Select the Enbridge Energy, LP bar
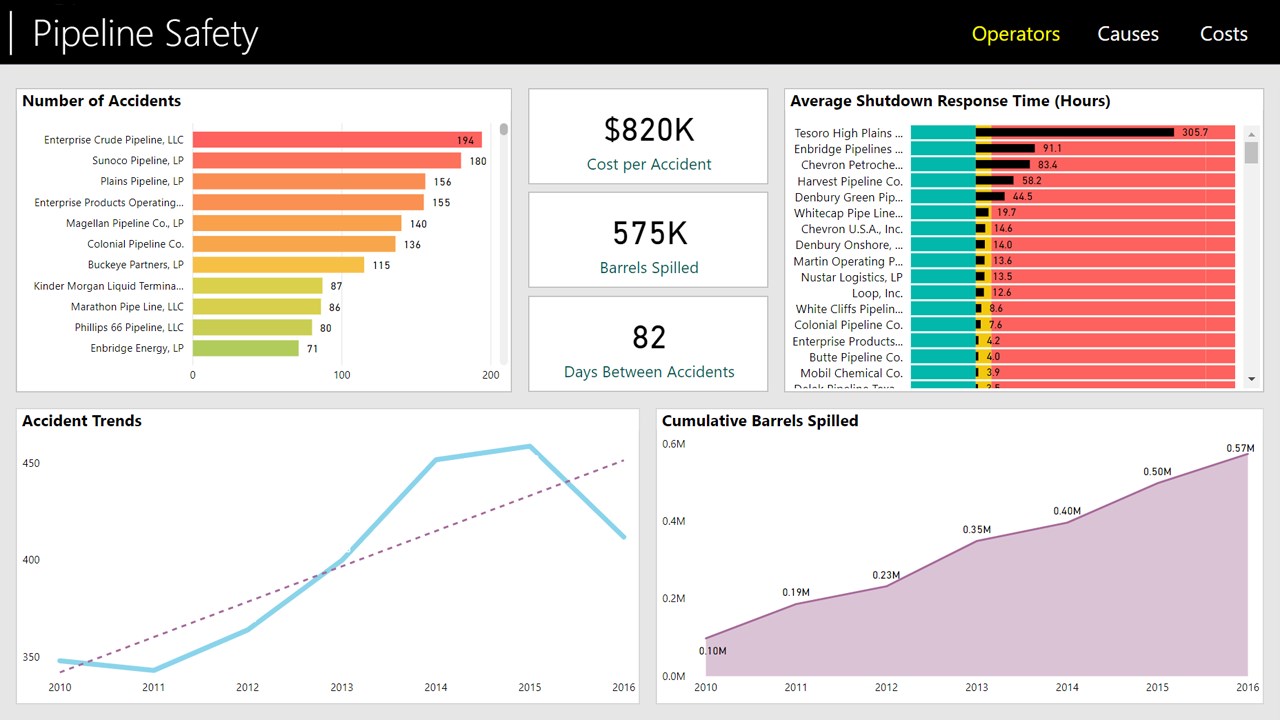The image size is (1280, 720). click(x=246, y=348)
